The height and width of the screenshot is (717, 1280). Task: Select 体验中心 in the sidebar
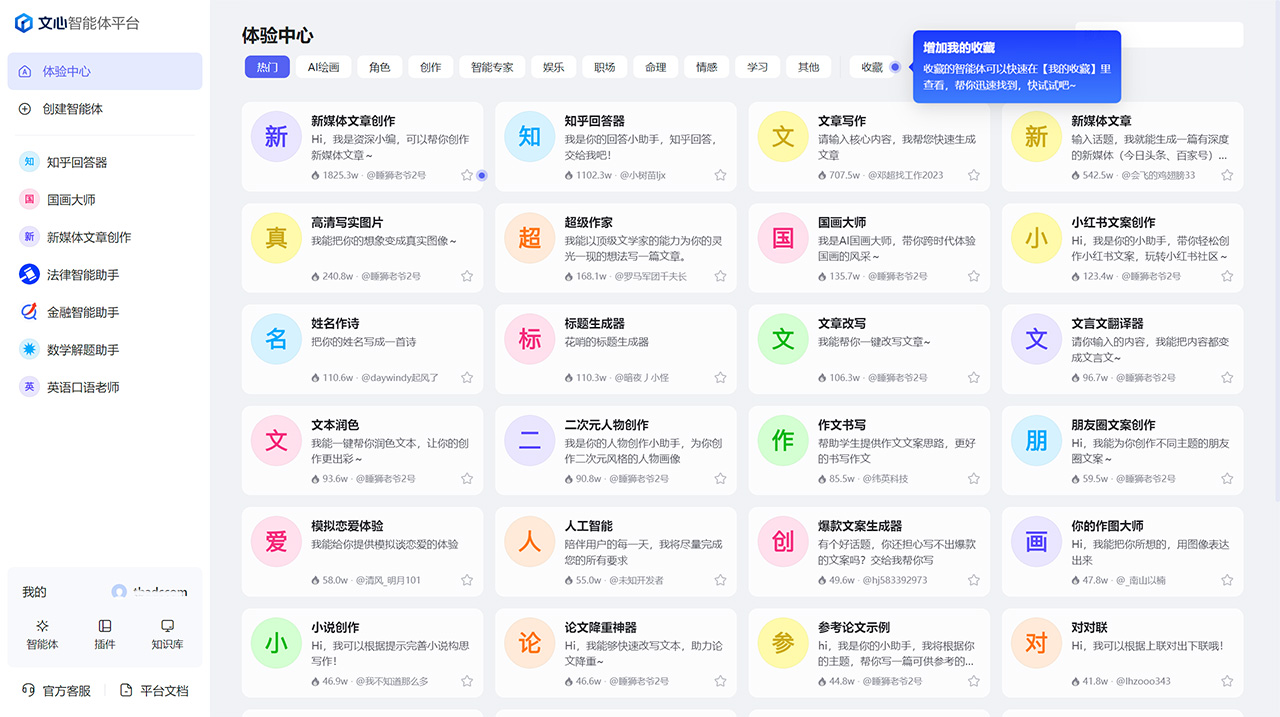coord(75,70)
